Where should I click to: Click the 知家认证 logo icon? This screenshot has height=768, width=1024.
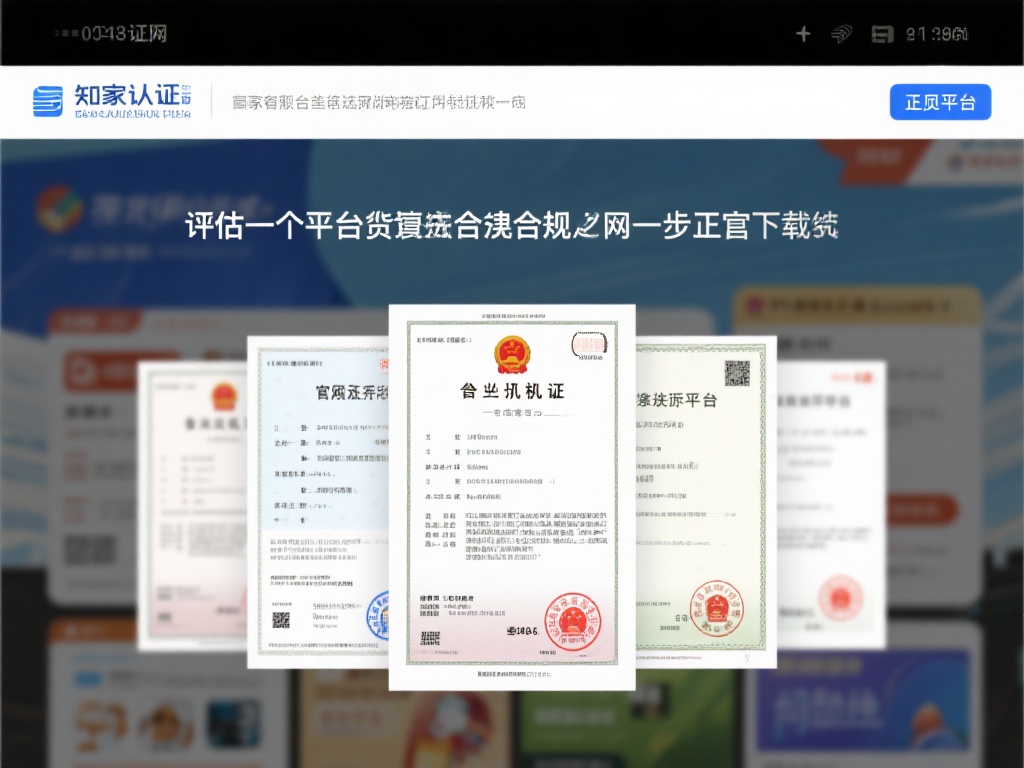47,98
